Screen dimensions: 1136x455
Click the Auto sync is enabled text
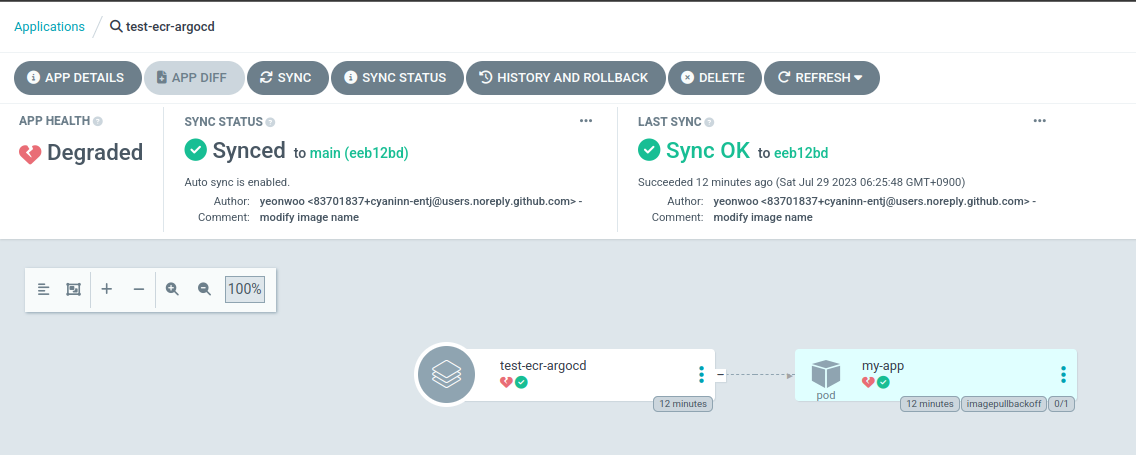click(x=237, y=183)
